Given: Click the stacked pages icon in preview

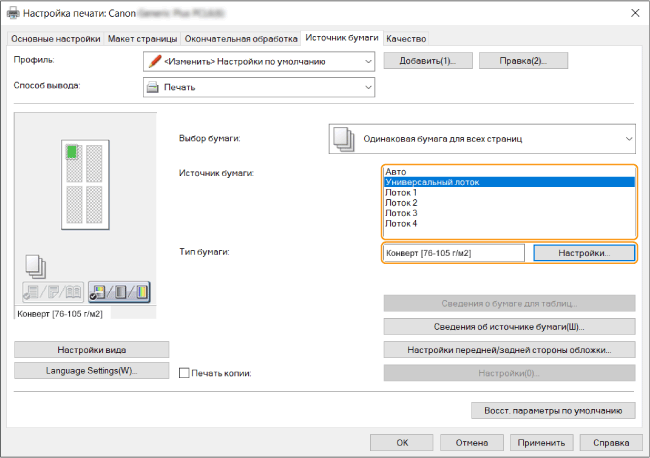Looking at the screenshot, I should [33, 266].
